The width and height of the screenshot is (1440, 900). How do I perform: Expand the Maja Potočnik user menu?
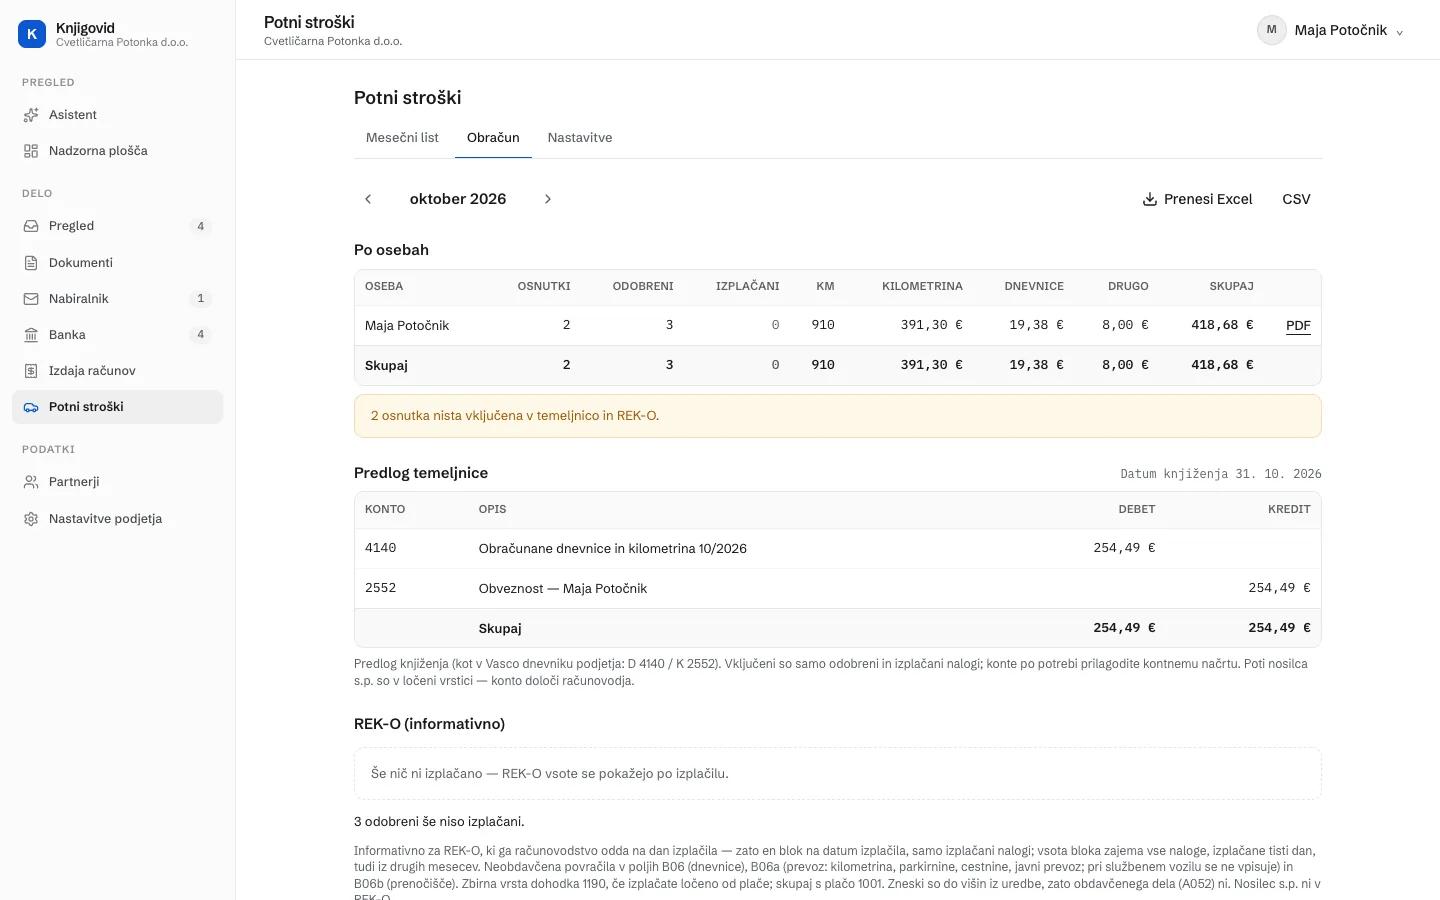1332,30
